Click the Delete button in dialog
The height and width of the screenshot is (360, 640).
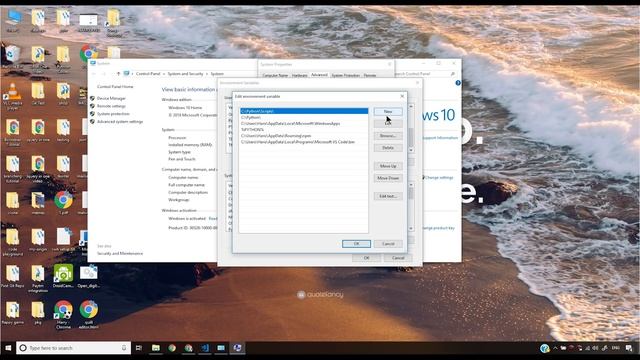pyautogui.click(x=388, y=148)
